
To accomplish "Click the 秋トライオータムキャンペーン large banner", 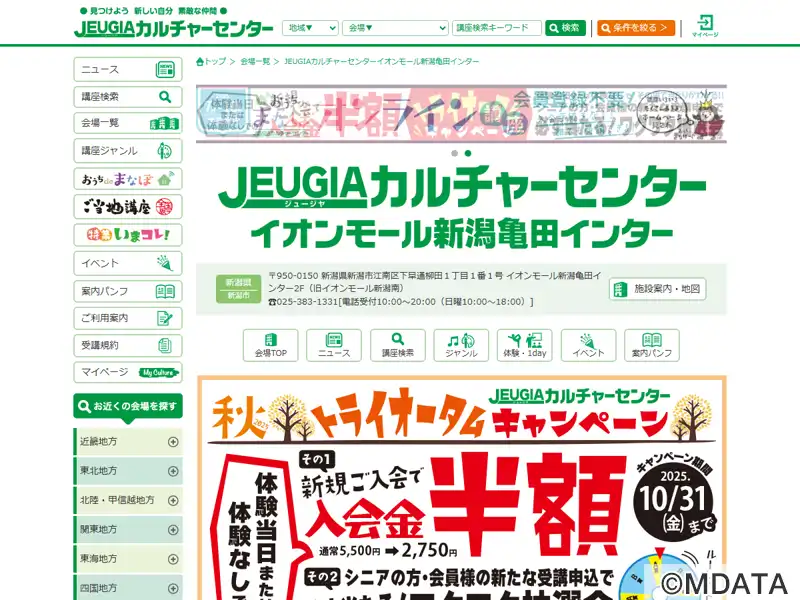I will [462, 488].
